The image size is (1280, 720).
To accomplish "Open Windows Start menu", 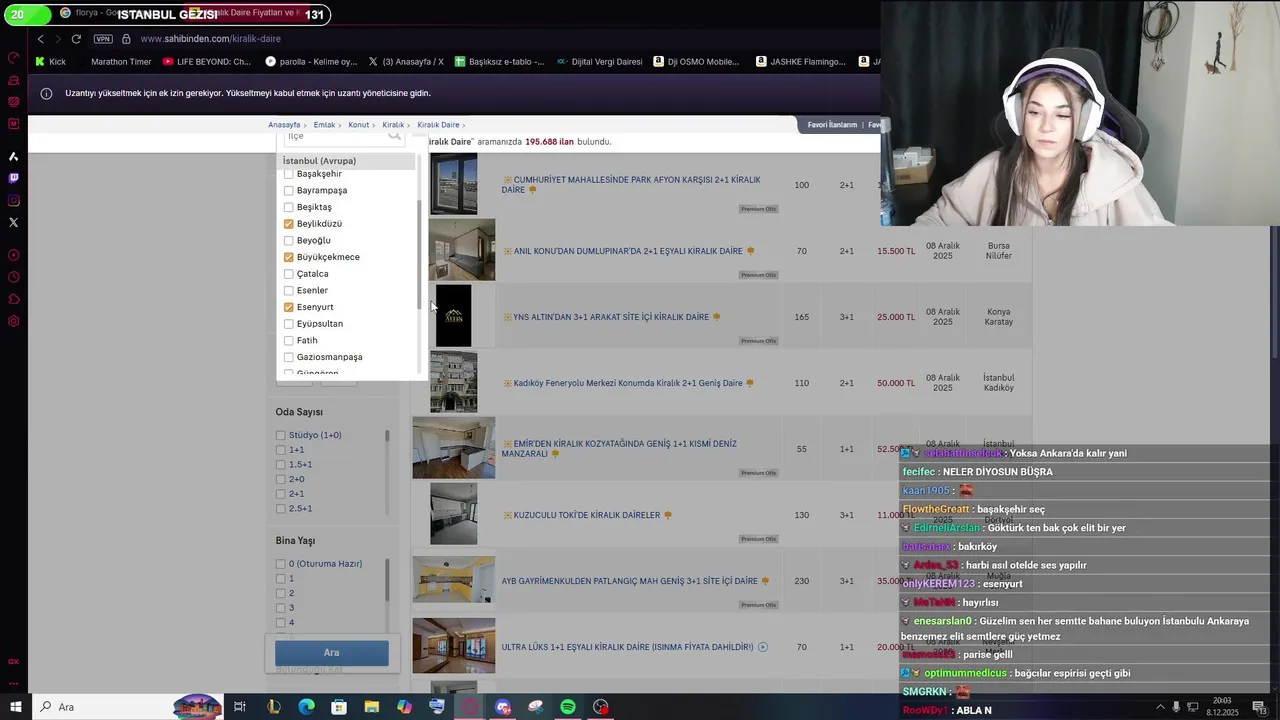I will pos(15,707).
